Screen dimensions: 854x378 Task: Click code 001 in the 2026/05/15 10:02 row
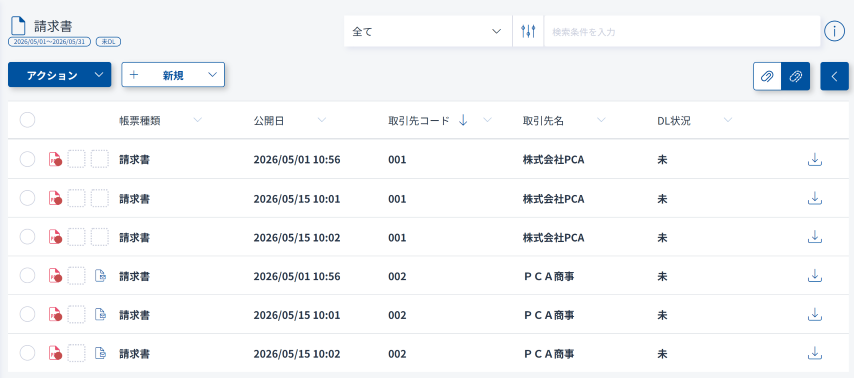(397, 237)
